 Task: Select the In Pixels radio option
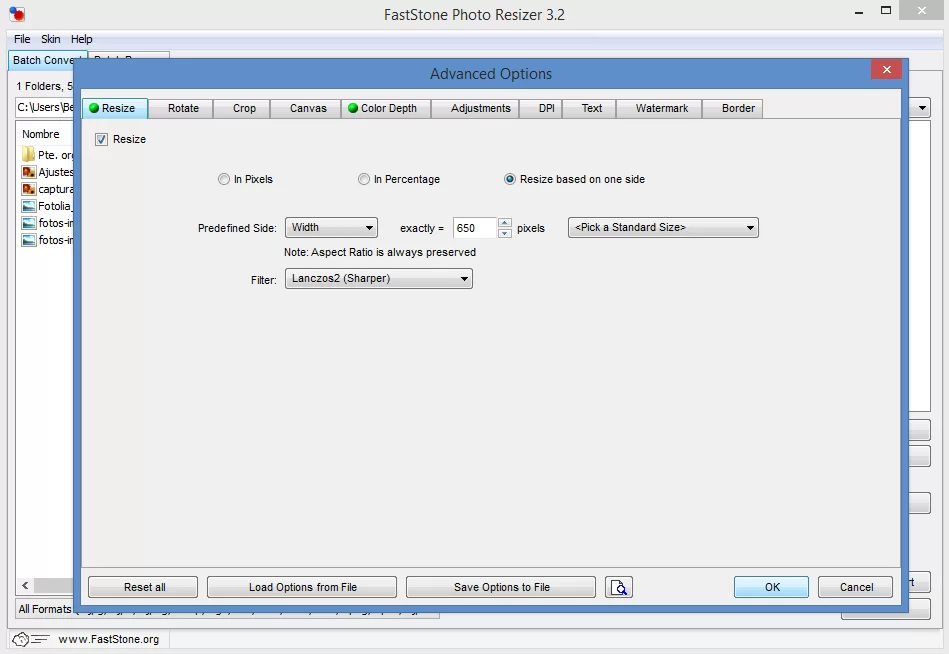(224, 179)
